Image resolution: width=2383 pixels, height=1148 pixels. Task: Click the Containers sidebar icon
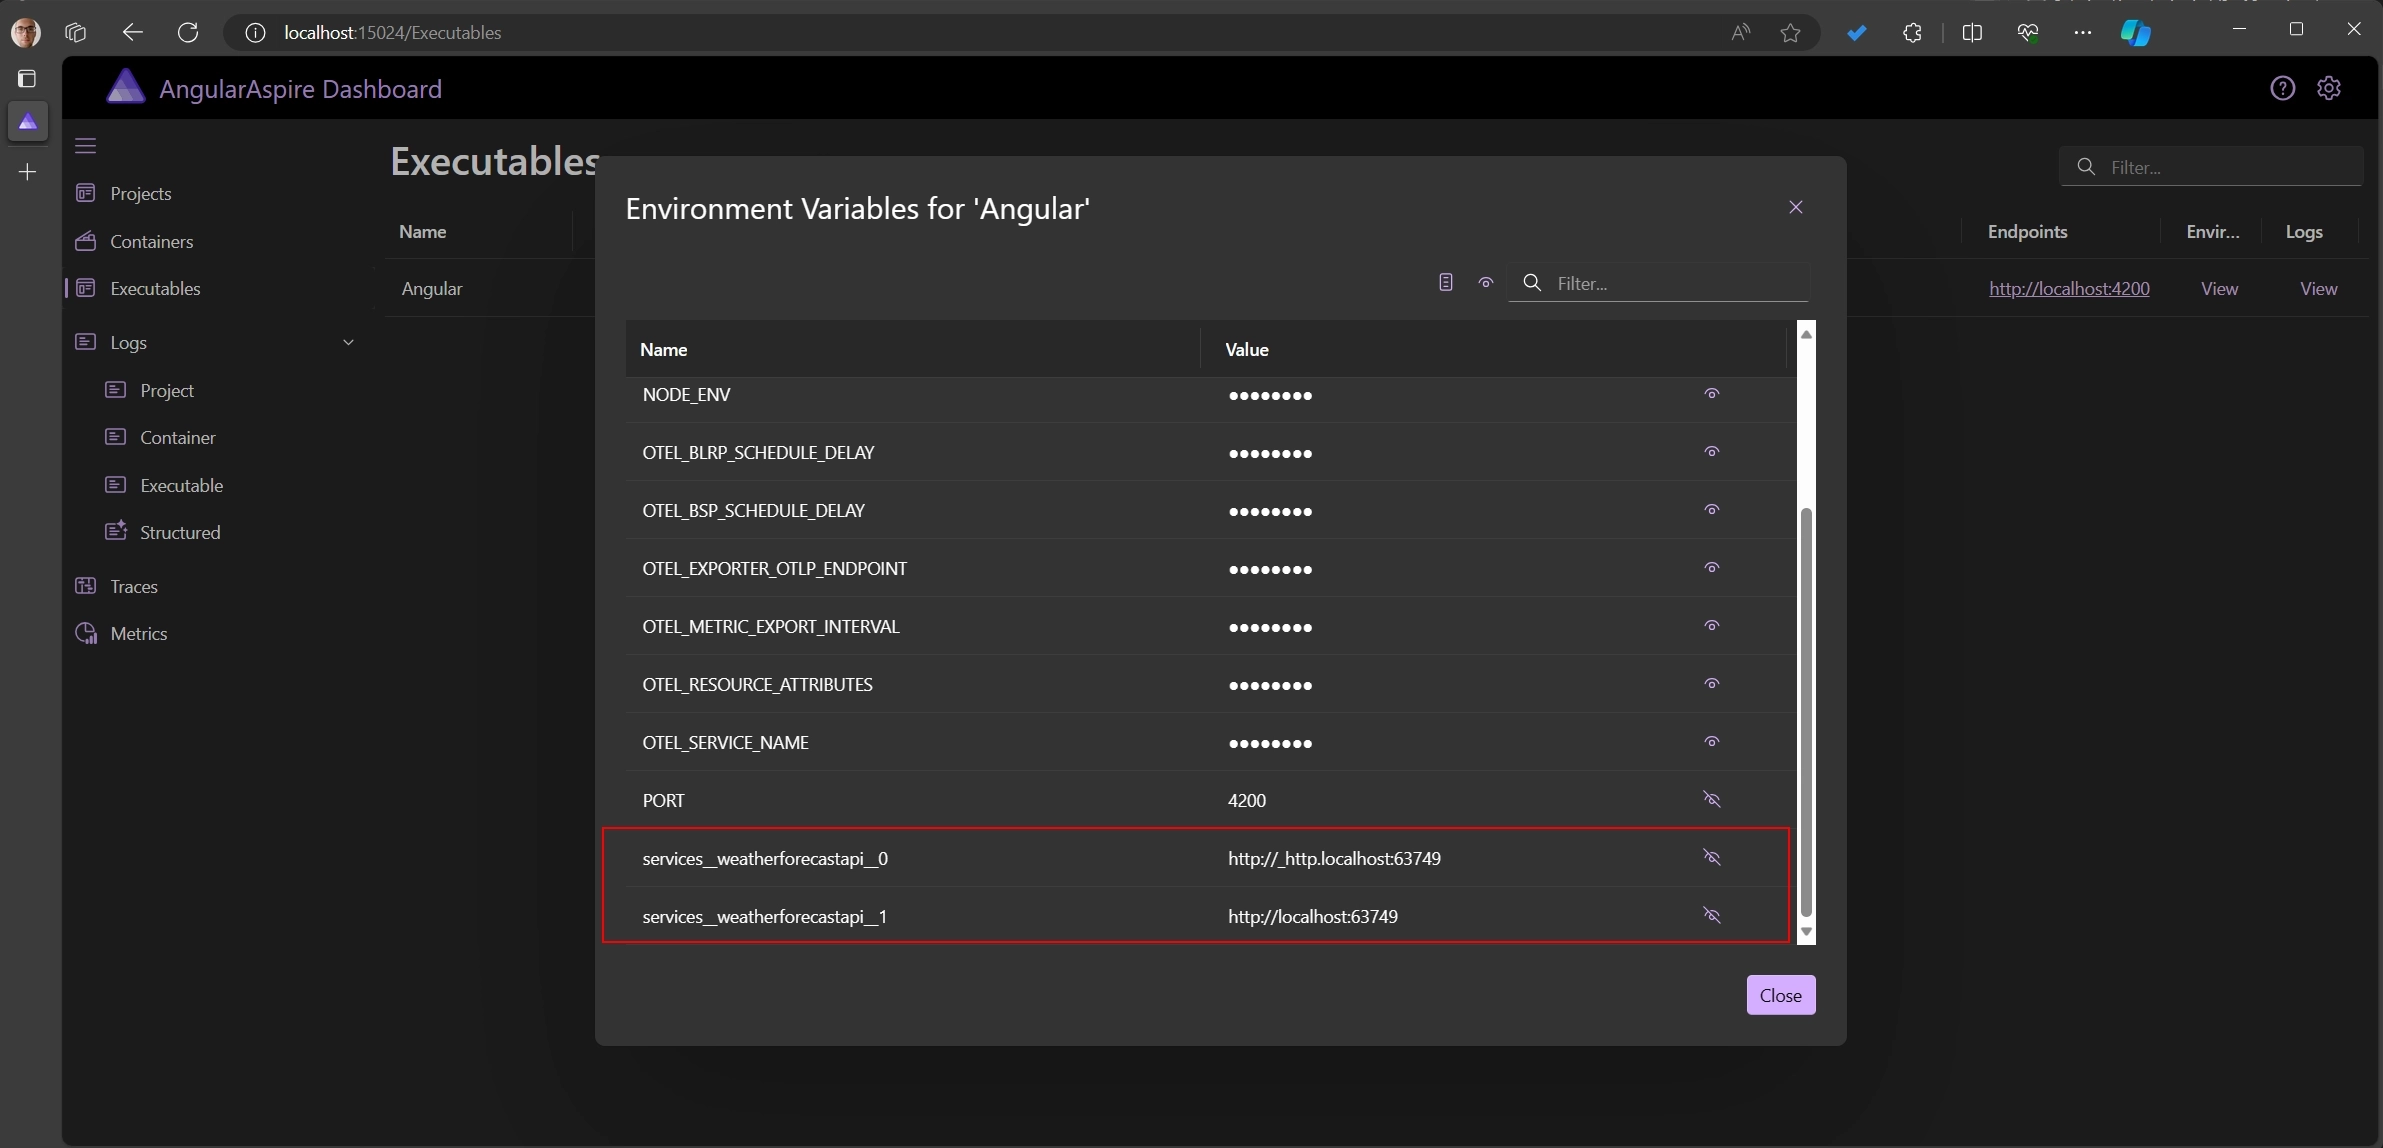pos(86,241)
